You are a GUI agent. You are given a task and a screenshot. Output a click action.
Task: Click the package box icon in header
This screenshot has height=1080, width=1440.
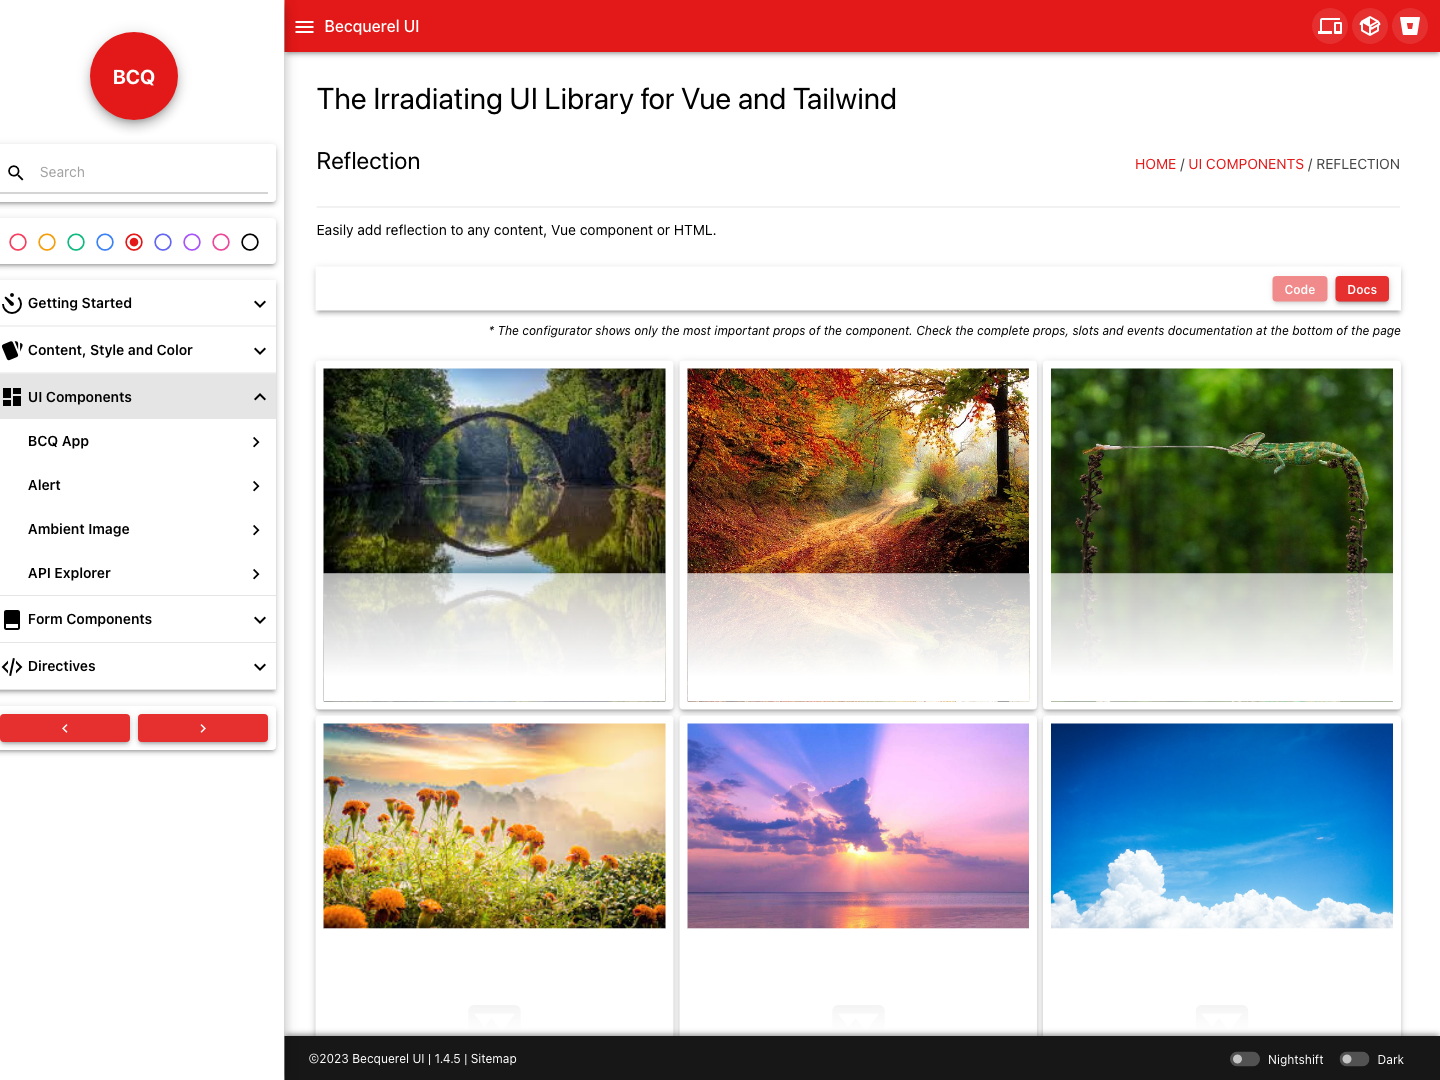pos(1369,26)
